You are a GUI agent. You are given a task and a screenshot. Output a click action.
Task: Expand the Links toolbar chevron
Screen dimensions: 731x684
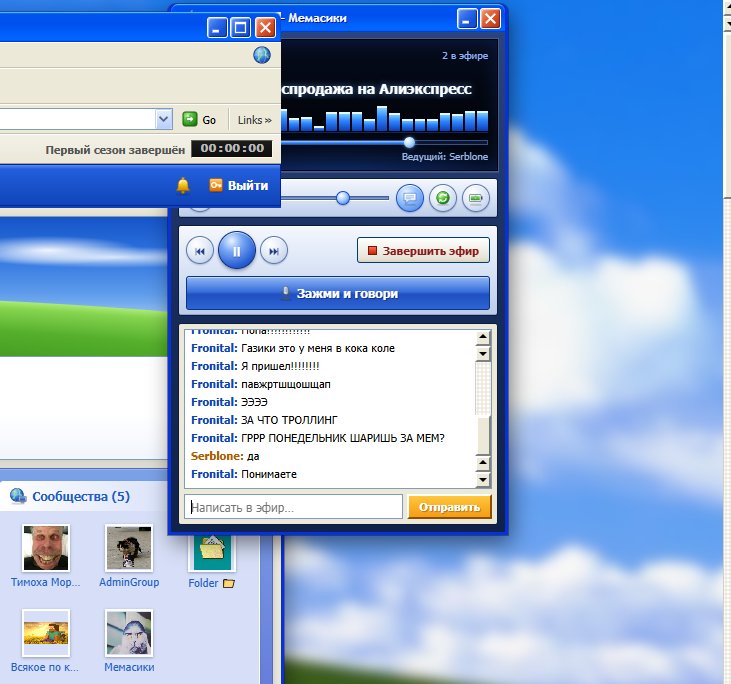point(255,120)
